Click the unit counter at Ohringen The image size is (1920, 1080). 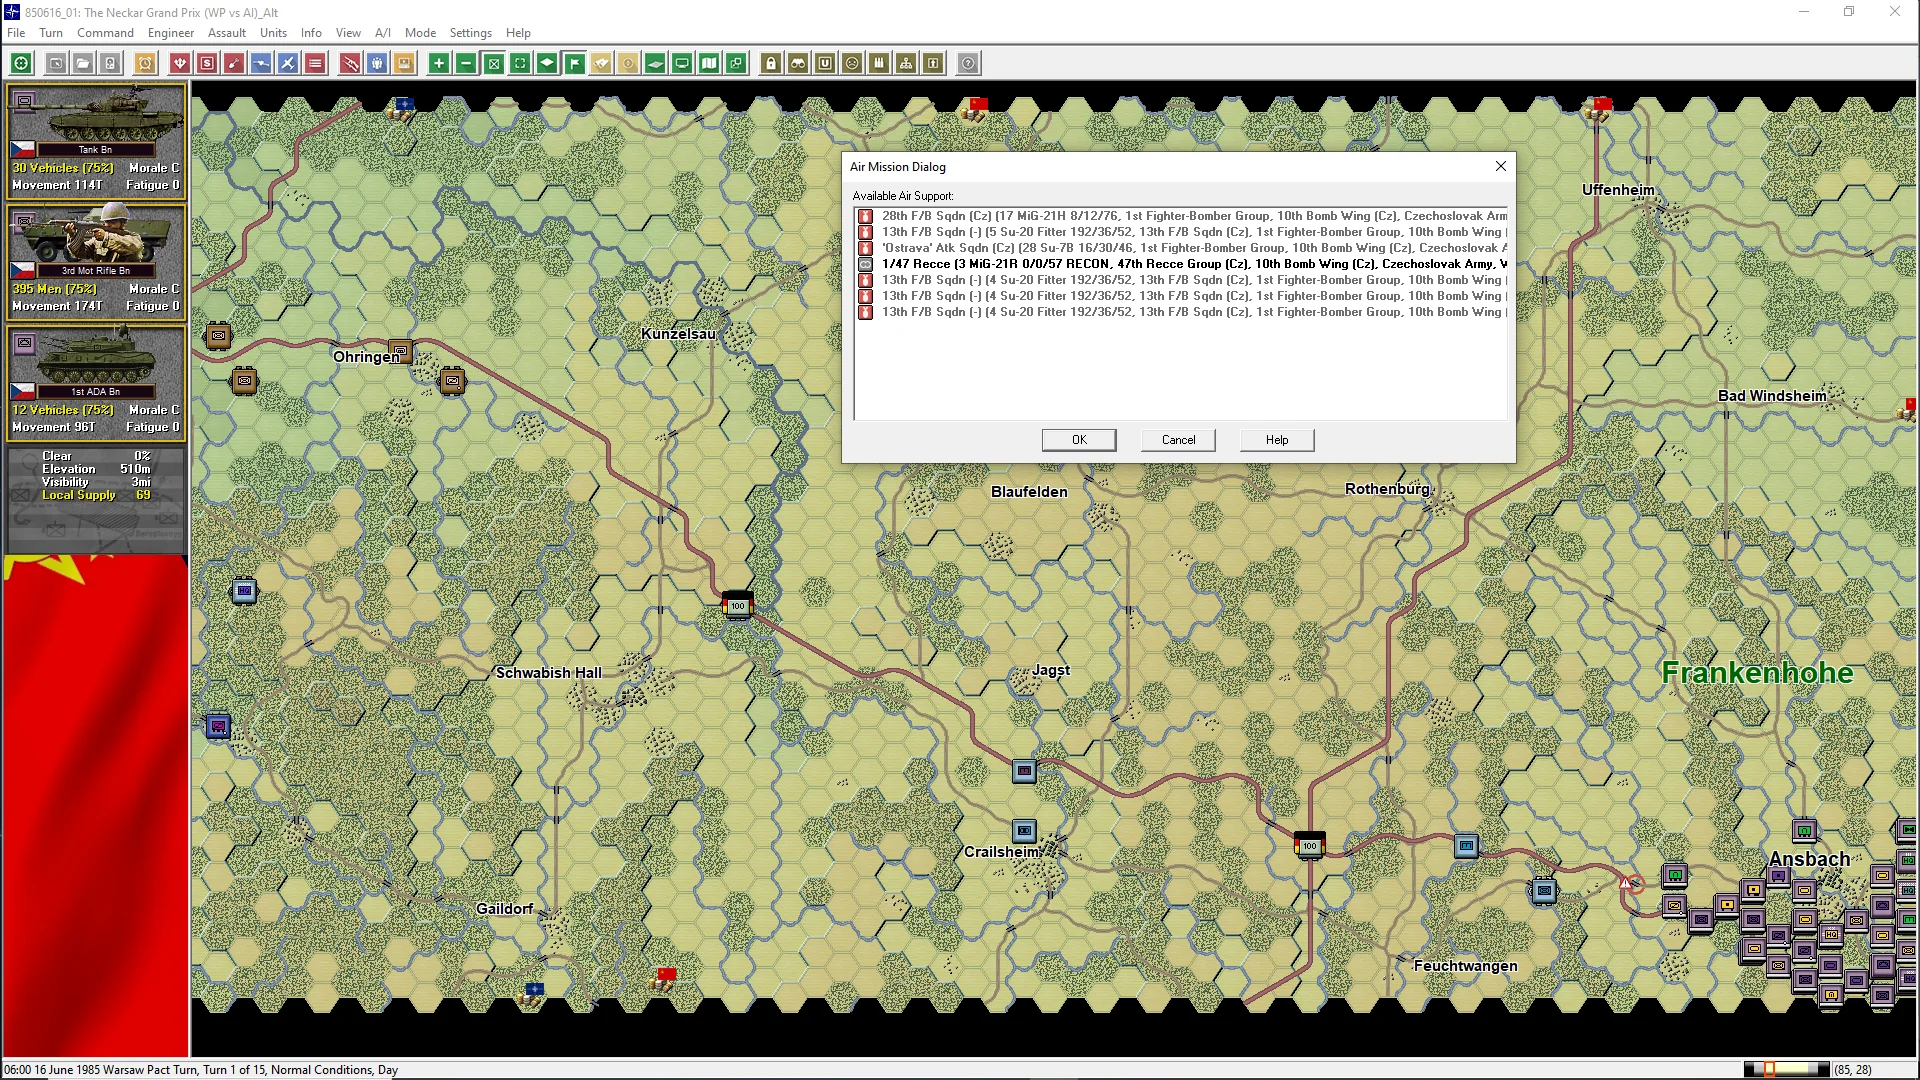point(400,351)
